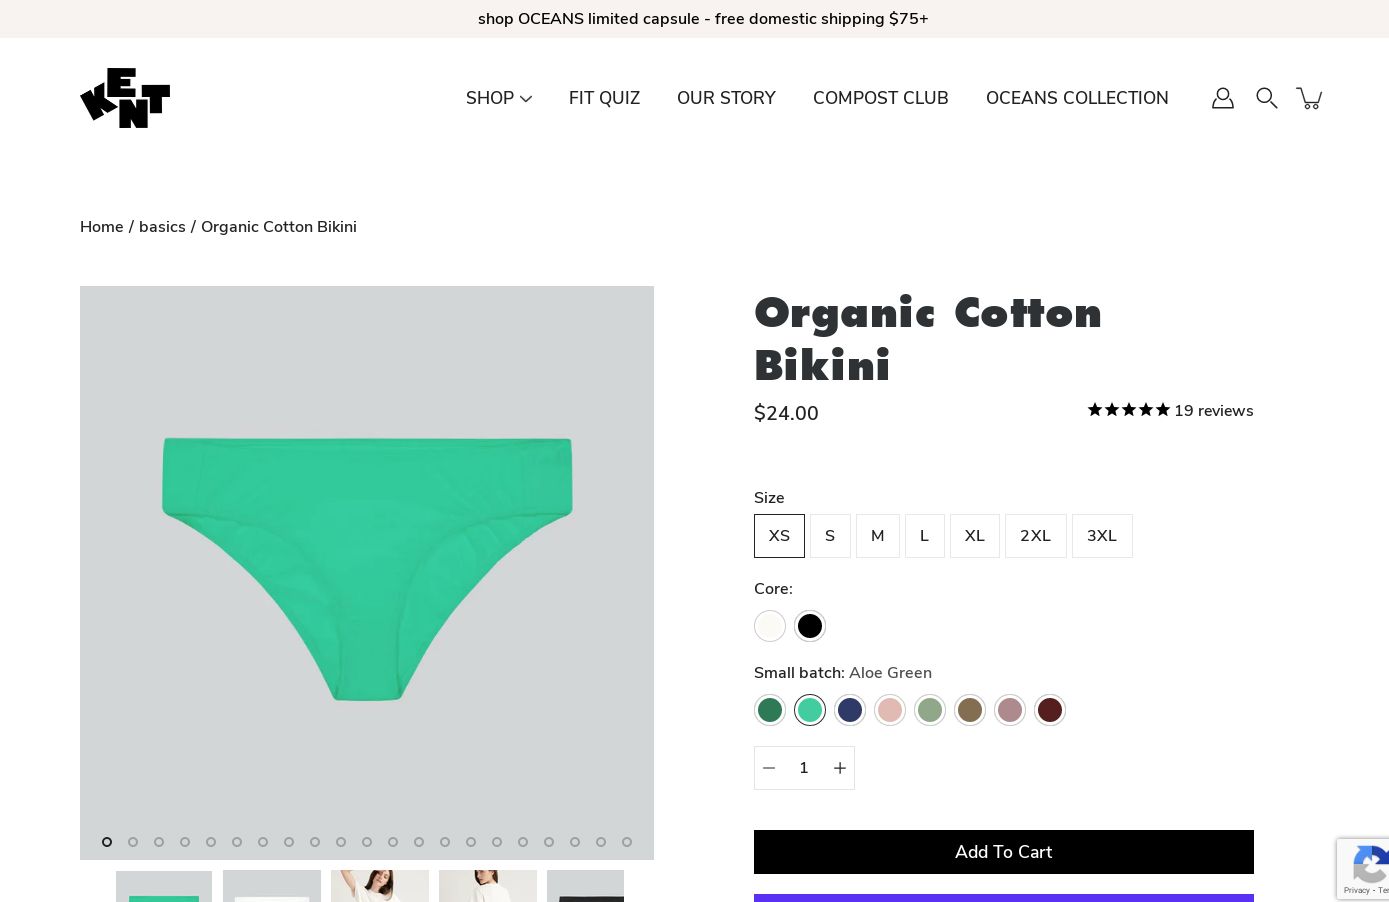
Task: Expand the SHOP dropdown menu
Action: (498, 98)
